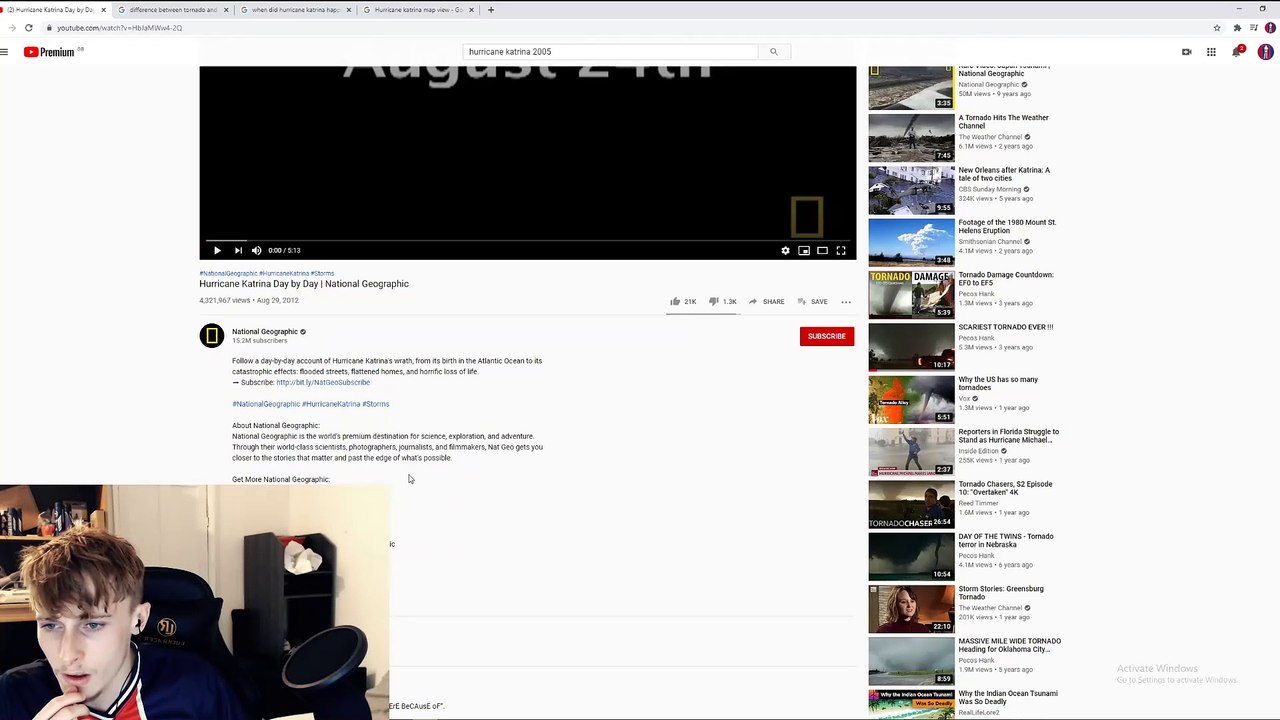Screen dimensions: 1280x720
Task: Bookmark this page star icon
Action: point(1217,28)
